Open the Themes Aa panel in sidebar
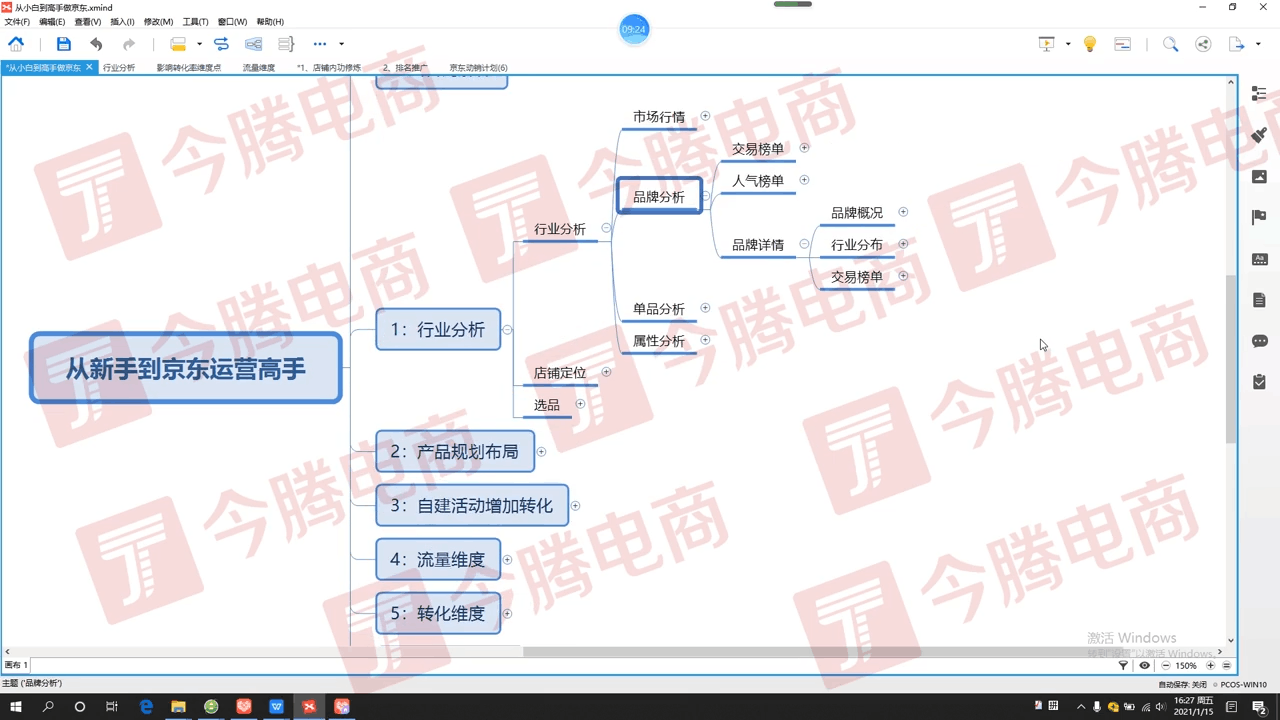Image resolution: width=1280 pixels, height=720 pixels. [x=1259, y=259]
